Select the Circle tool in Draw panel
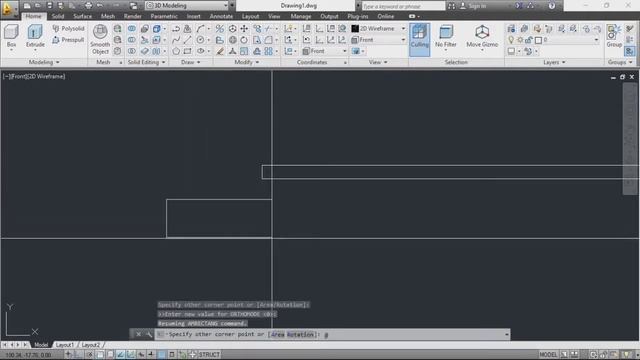This screenshot has width=640, height=360. tap(200, 40)
